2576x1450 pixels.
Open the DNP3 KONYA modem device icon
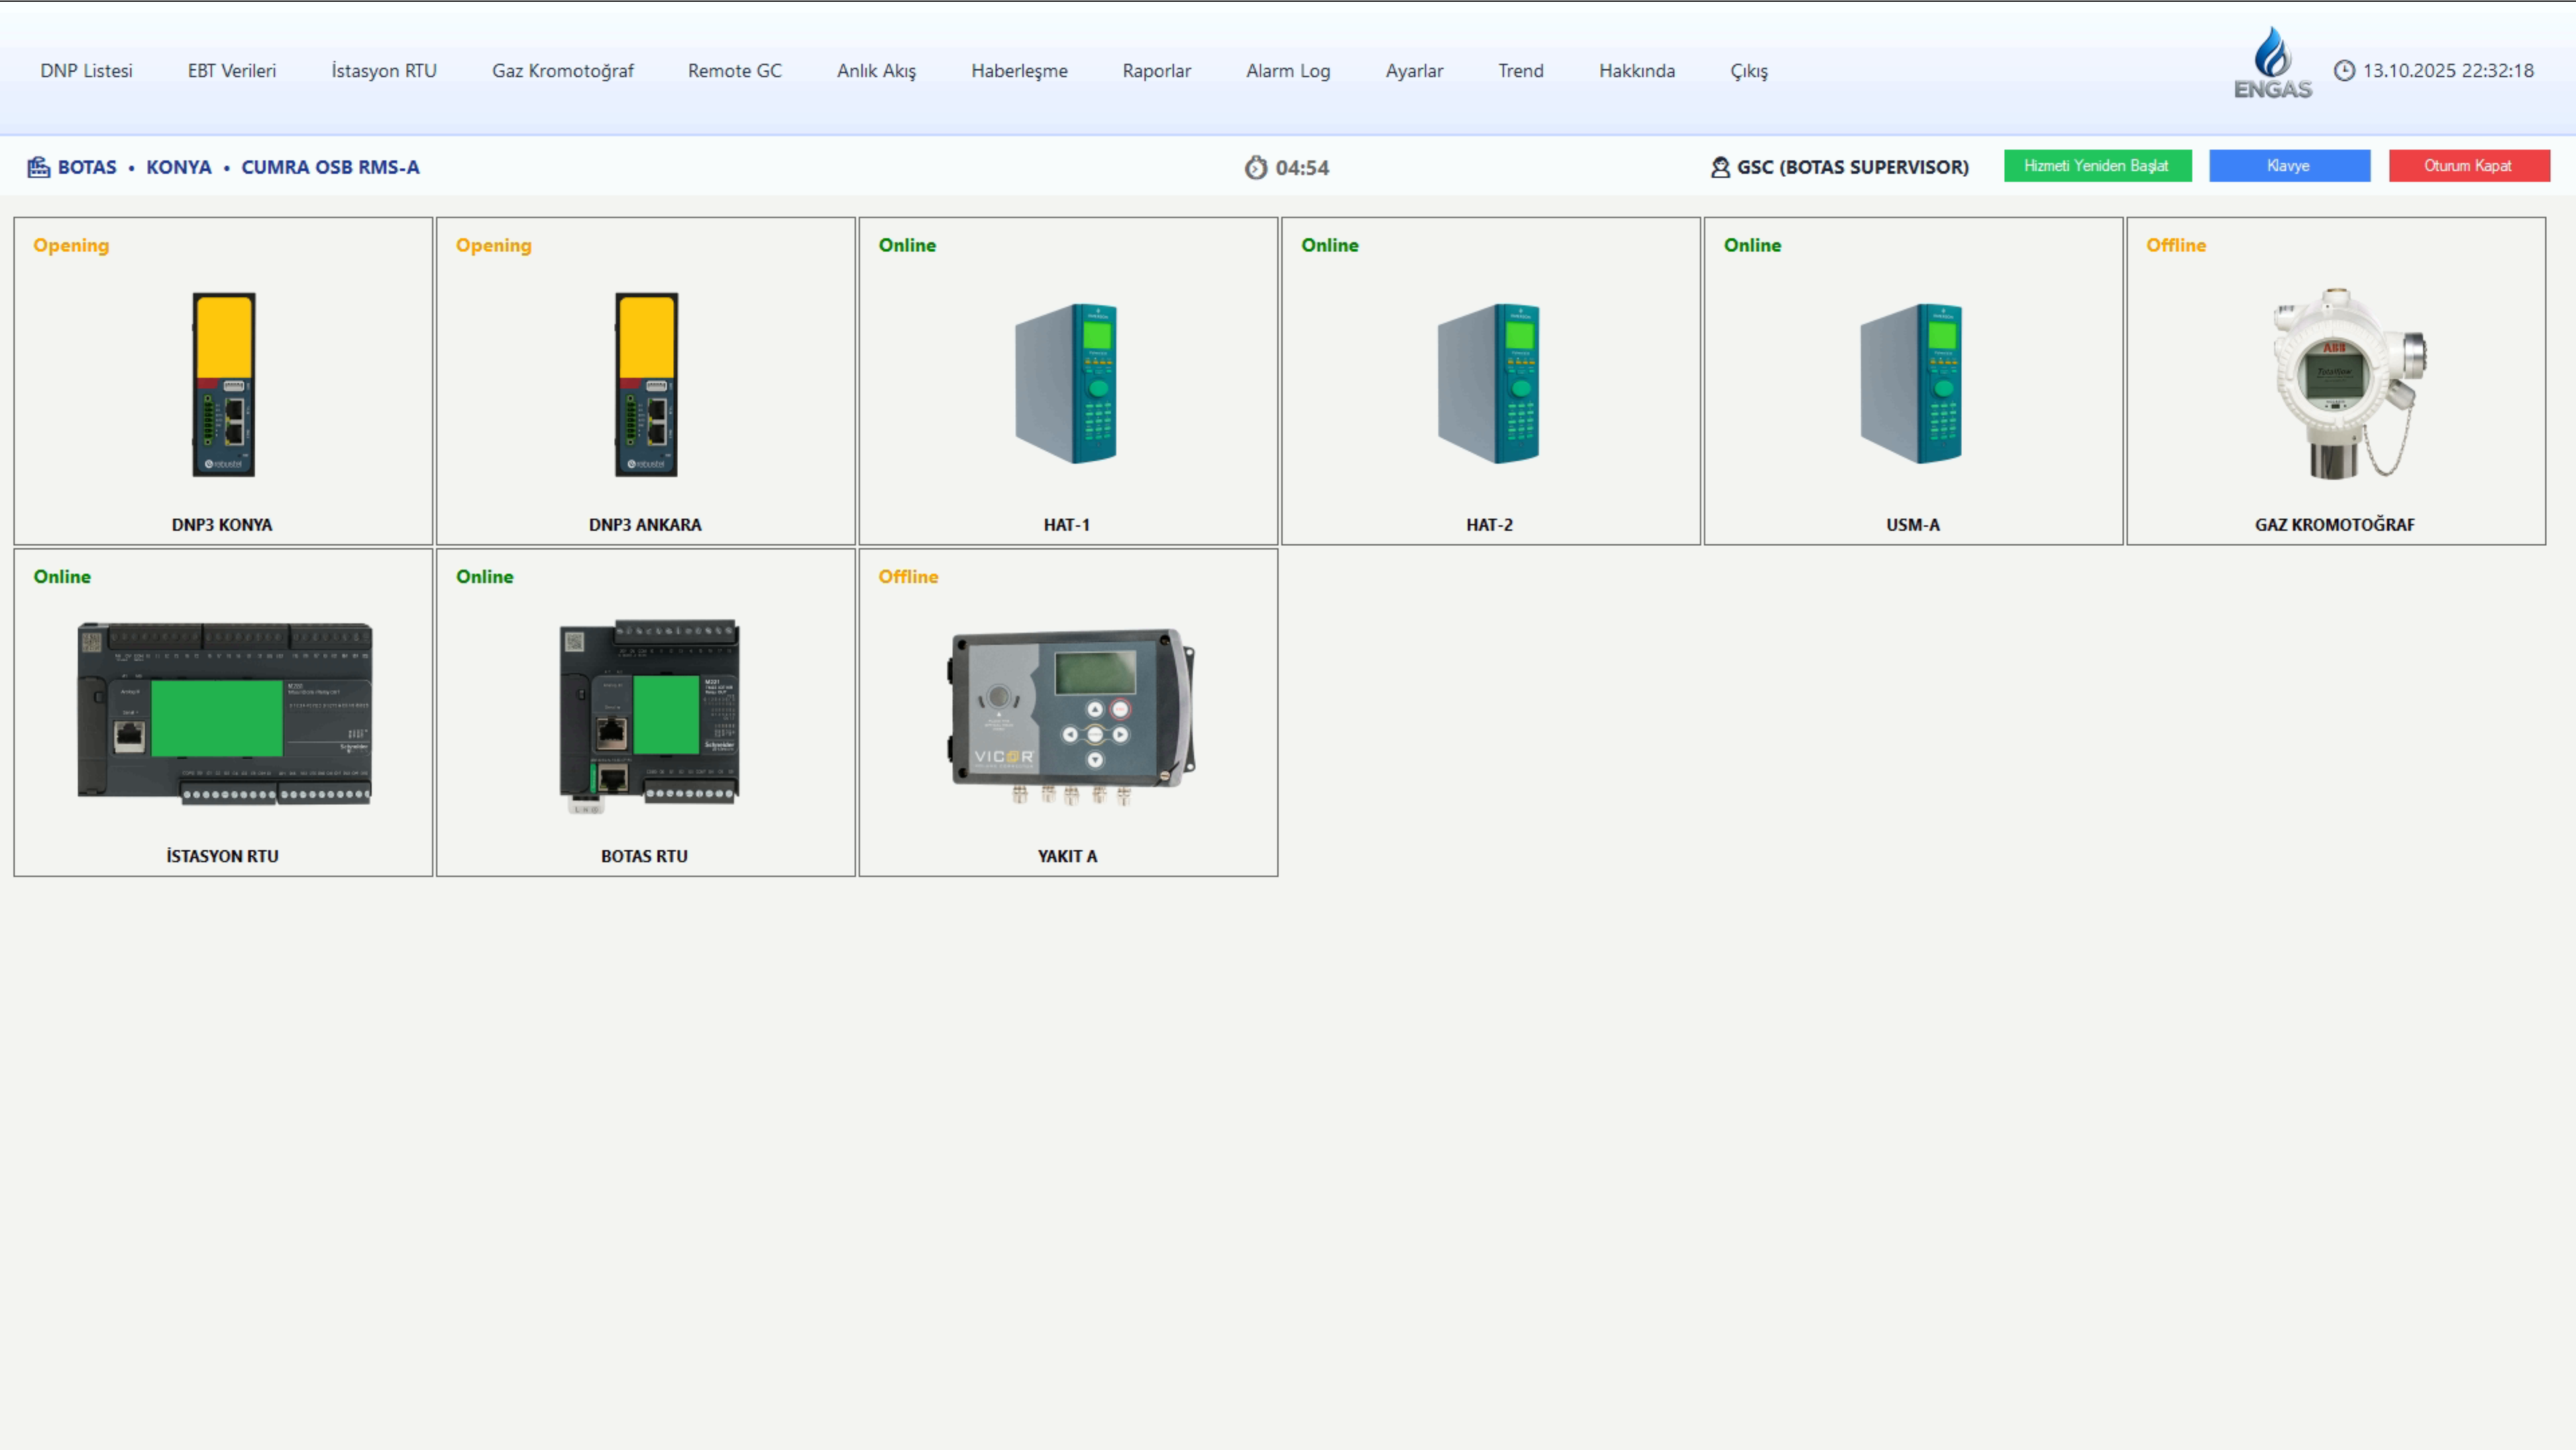click(224, 384)
